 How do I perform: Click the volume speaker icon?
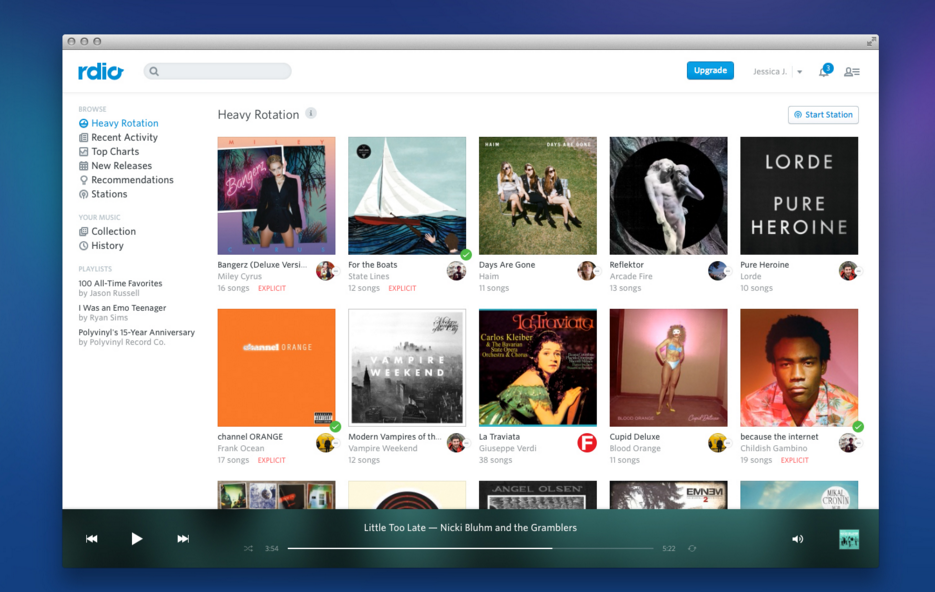[x=797, y=539]
